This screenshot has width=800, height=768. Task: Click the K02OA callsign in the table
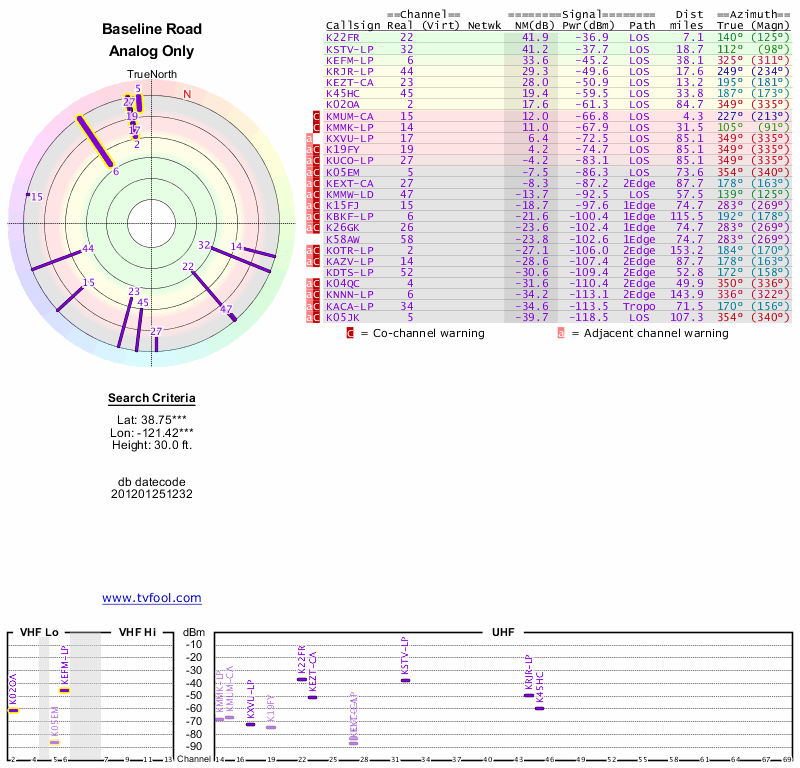(343, 105)
